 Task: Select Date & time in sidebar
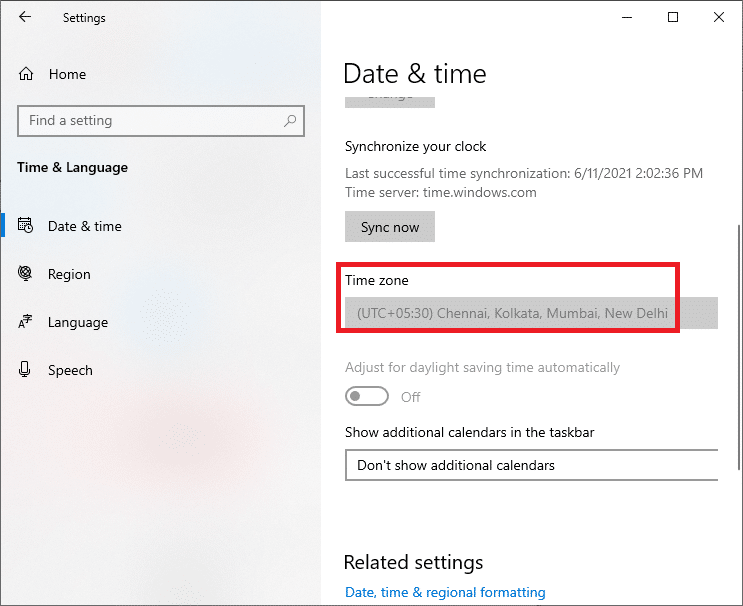tap(85, 226)
